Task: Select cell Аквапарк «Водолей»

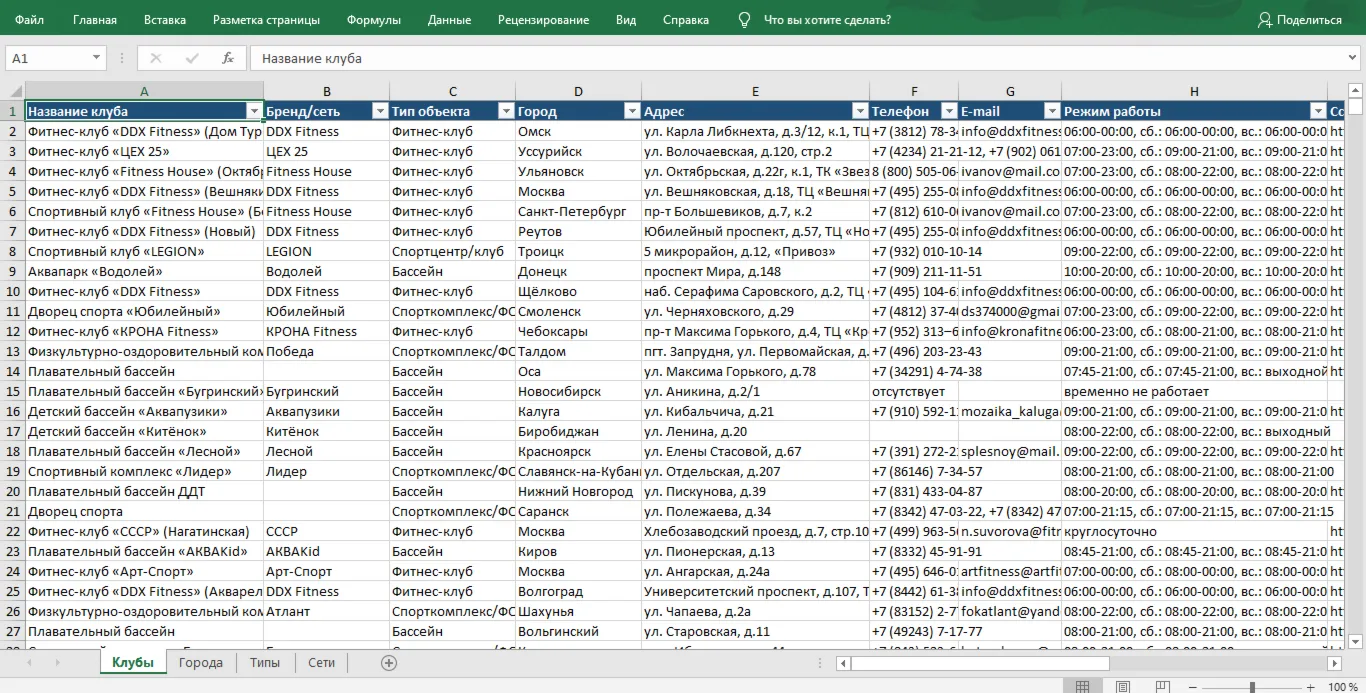Action: [x=144, y=271]
